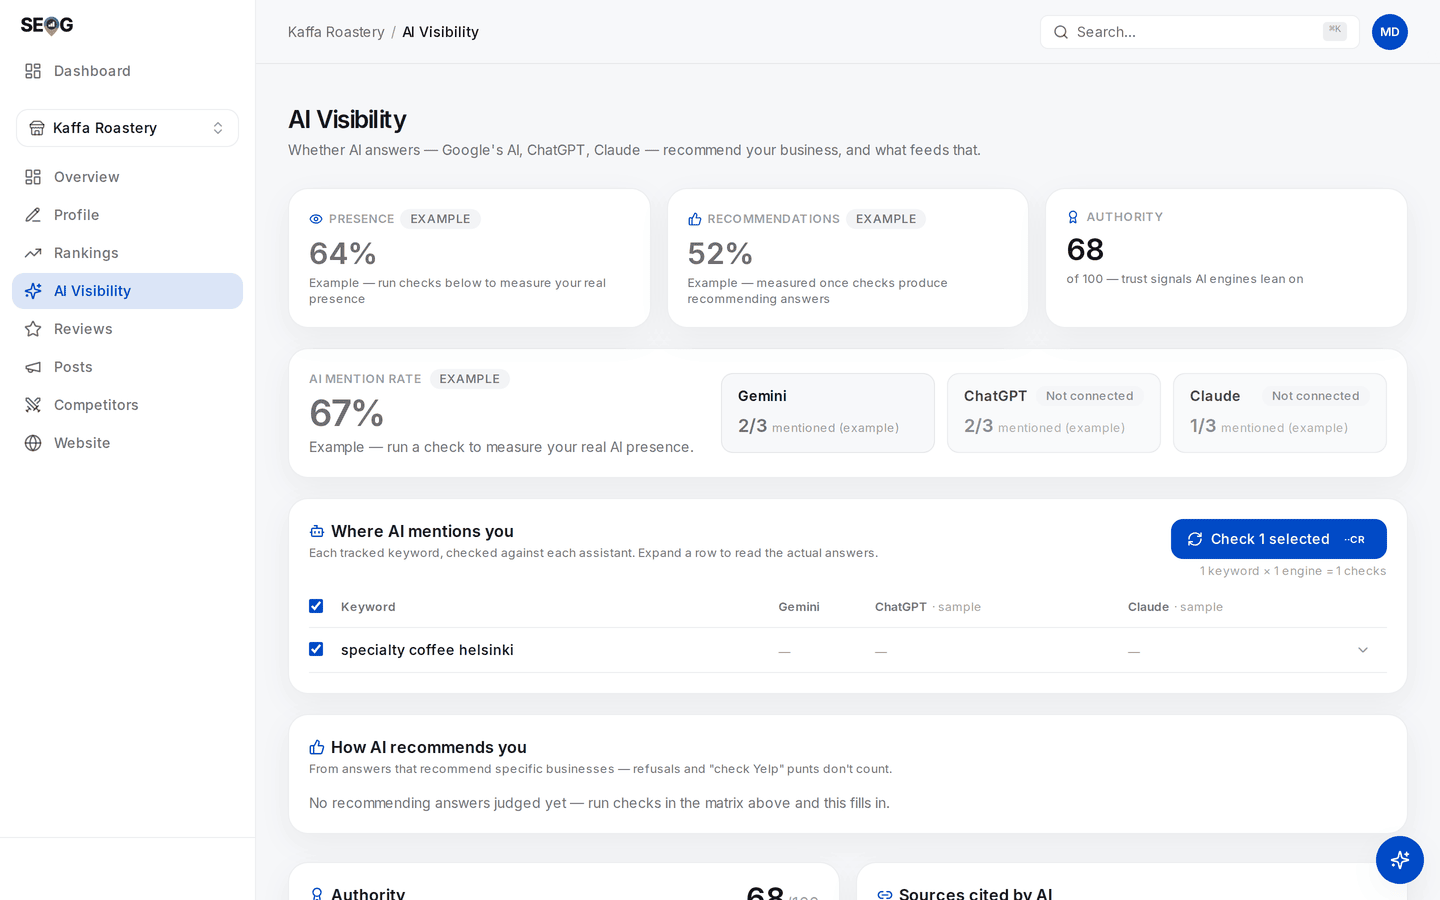Click the Profile pencil icon

point(33,215)
